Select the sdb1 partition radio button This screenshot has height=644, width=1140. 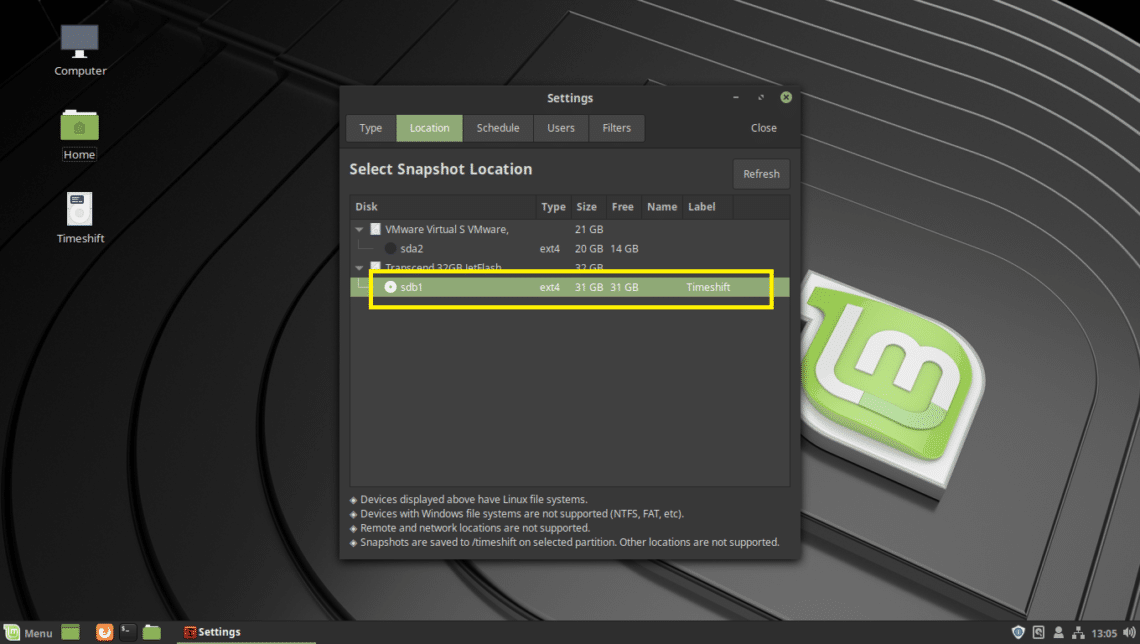[x=390, y=287]
